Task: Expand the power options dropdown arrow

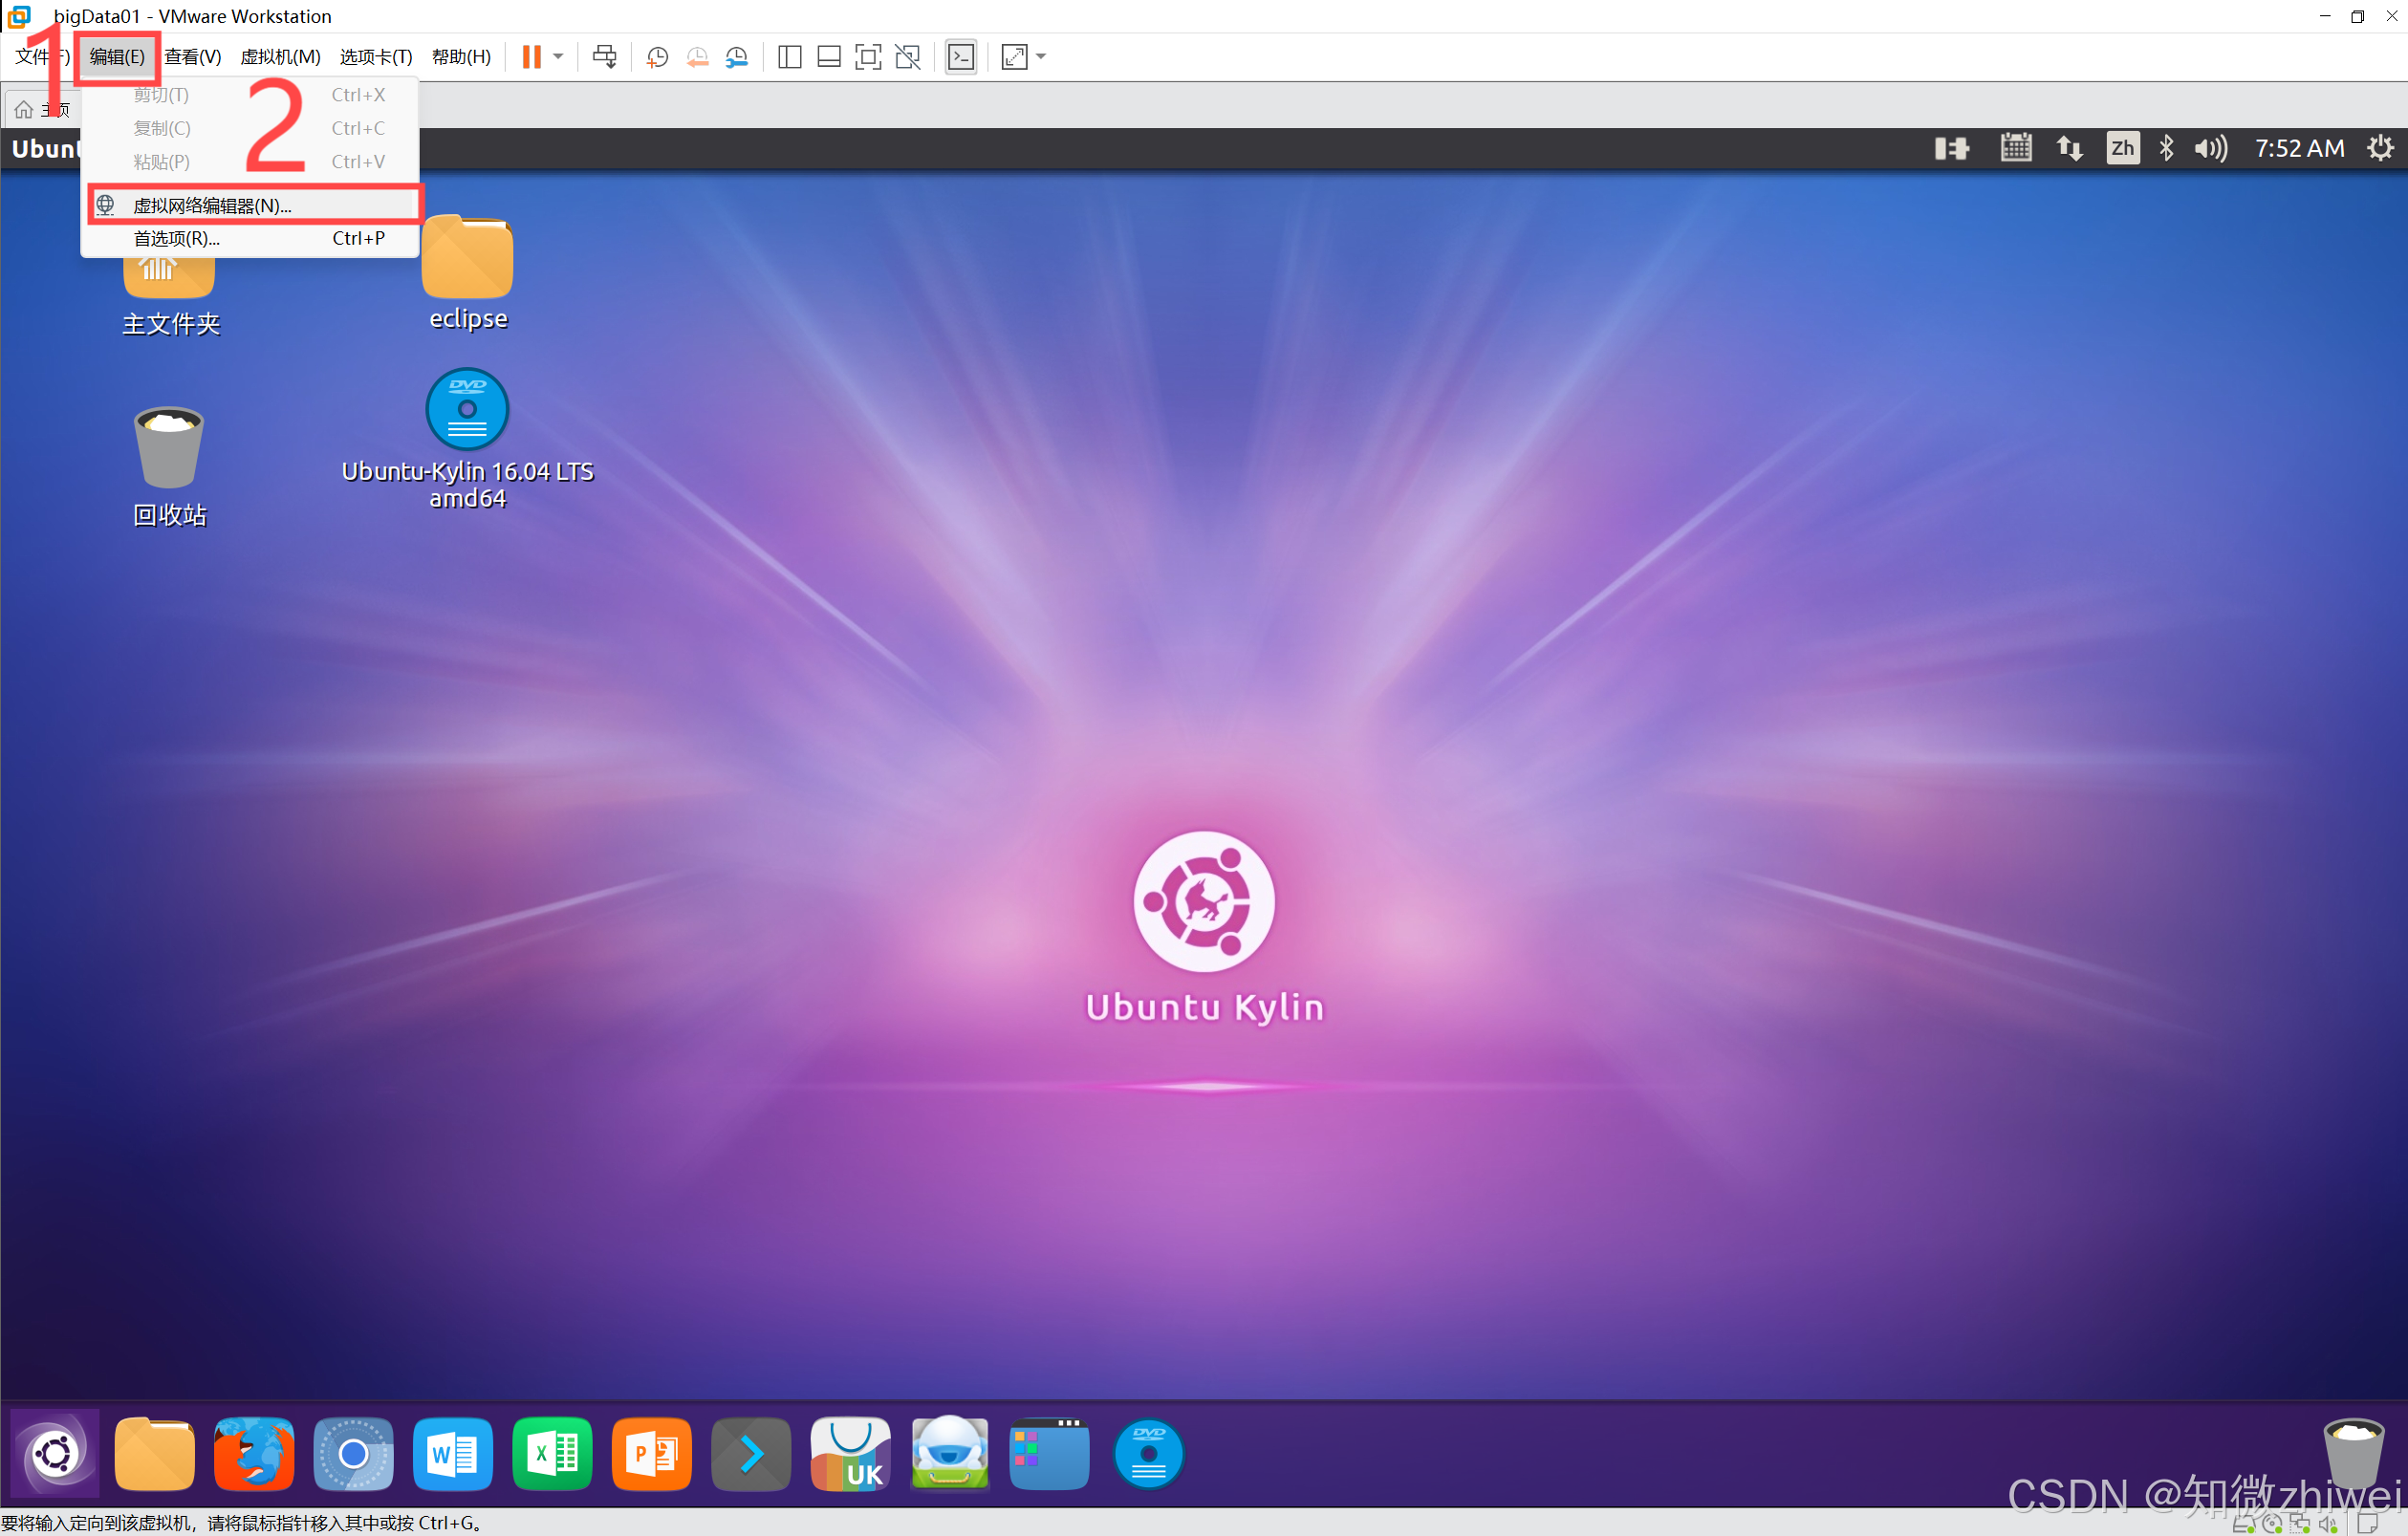Action: coord(559,57)
